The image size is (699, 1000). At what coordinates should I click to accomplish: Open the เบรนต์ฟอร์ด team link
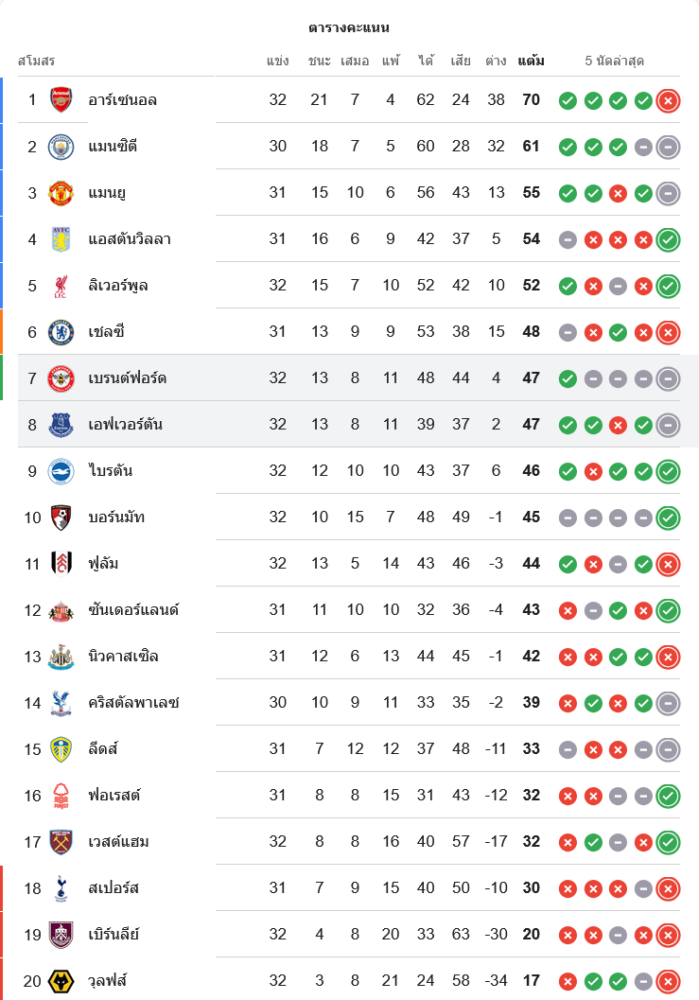pos(127,378)
